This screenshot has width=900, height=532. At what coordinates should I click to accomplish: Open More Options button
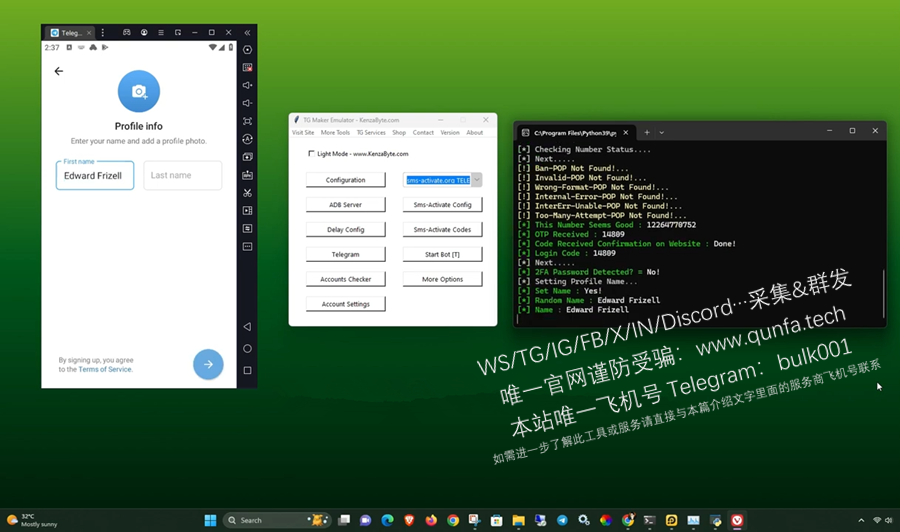(443, 279)
